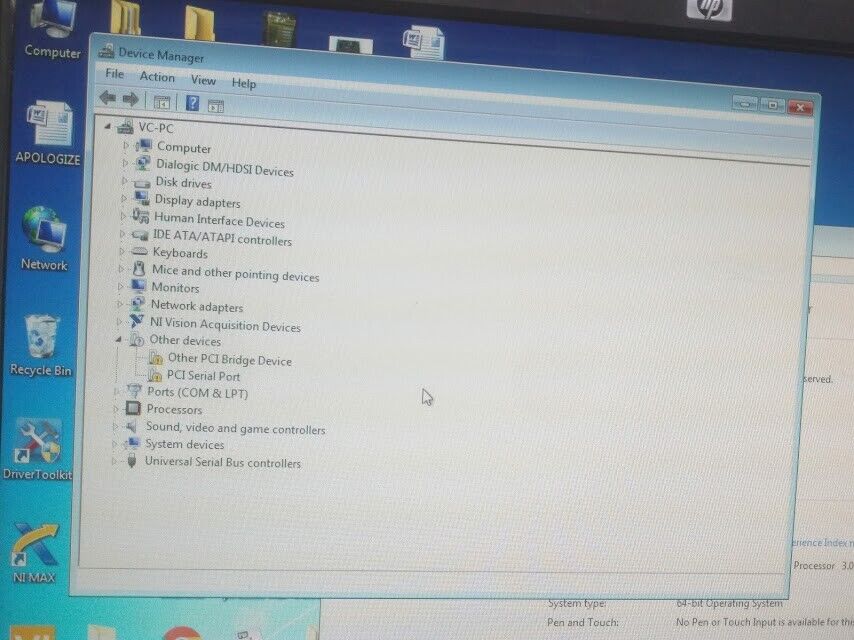Click the blue Help toolbar icon
The width and height of the screenshot is (854, 640).
192,103
